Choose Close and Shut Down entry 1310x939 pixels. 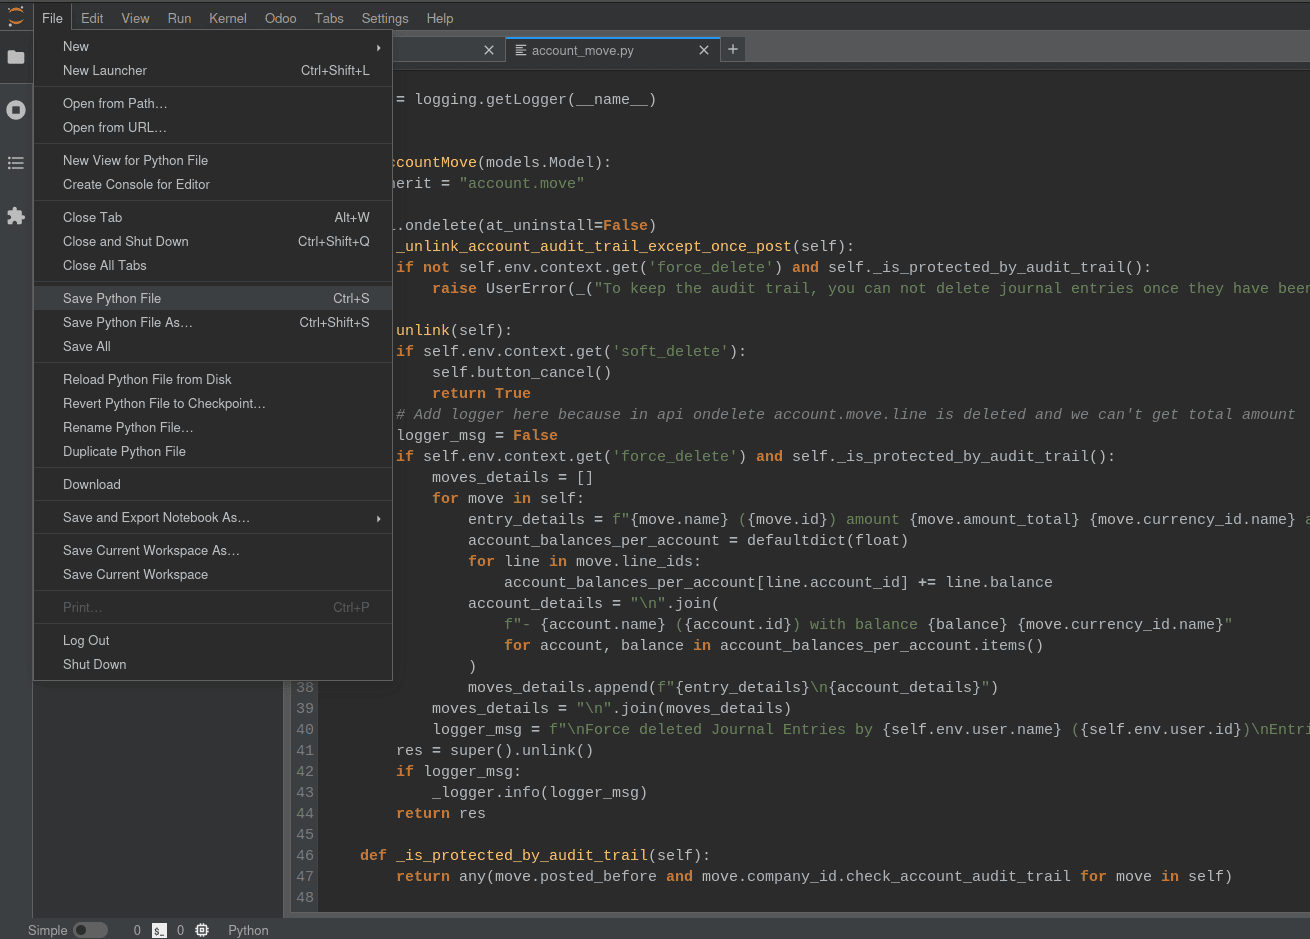coord(213,242)
